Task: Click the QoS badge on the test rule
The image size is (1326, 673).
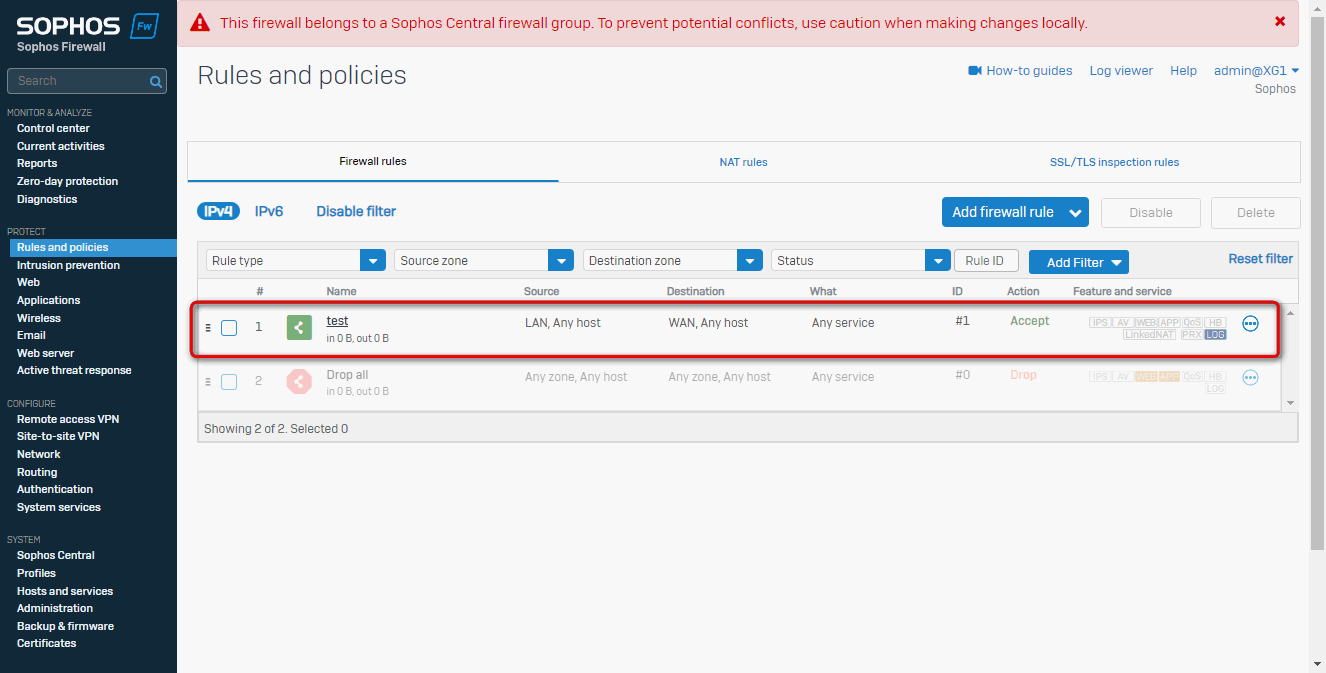Action: pos(1192,323)
